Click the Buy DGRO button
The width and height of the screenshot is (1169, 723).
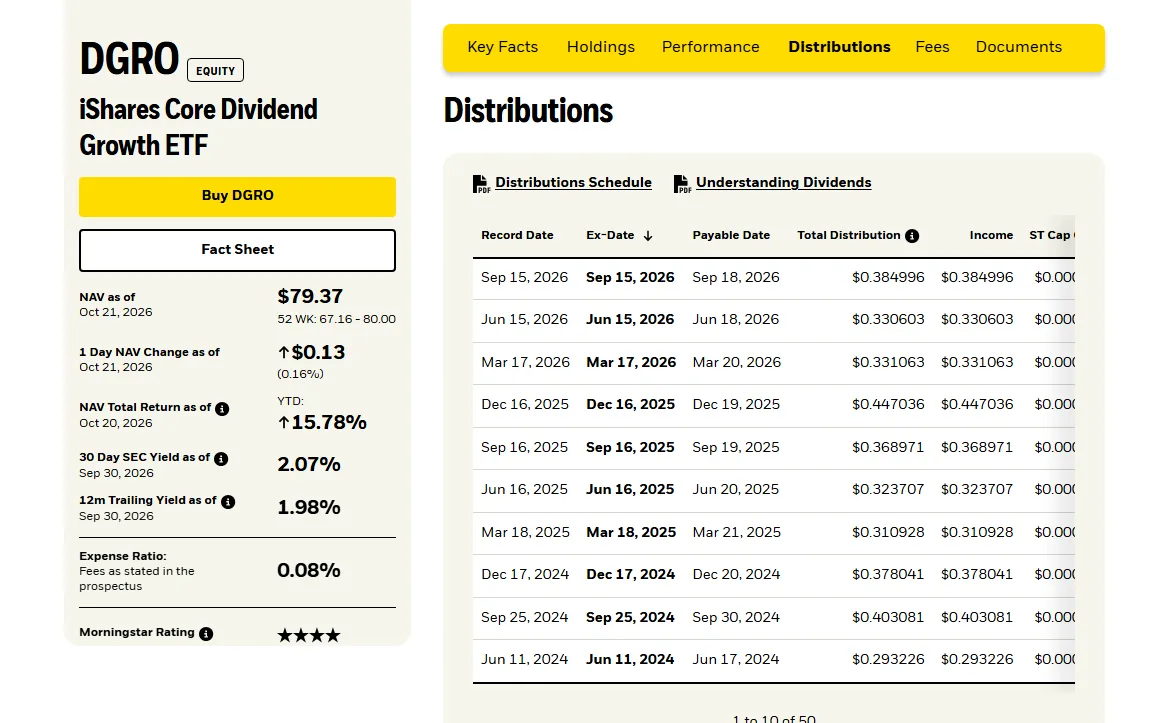pyautogui.click(x=237, y=196)
